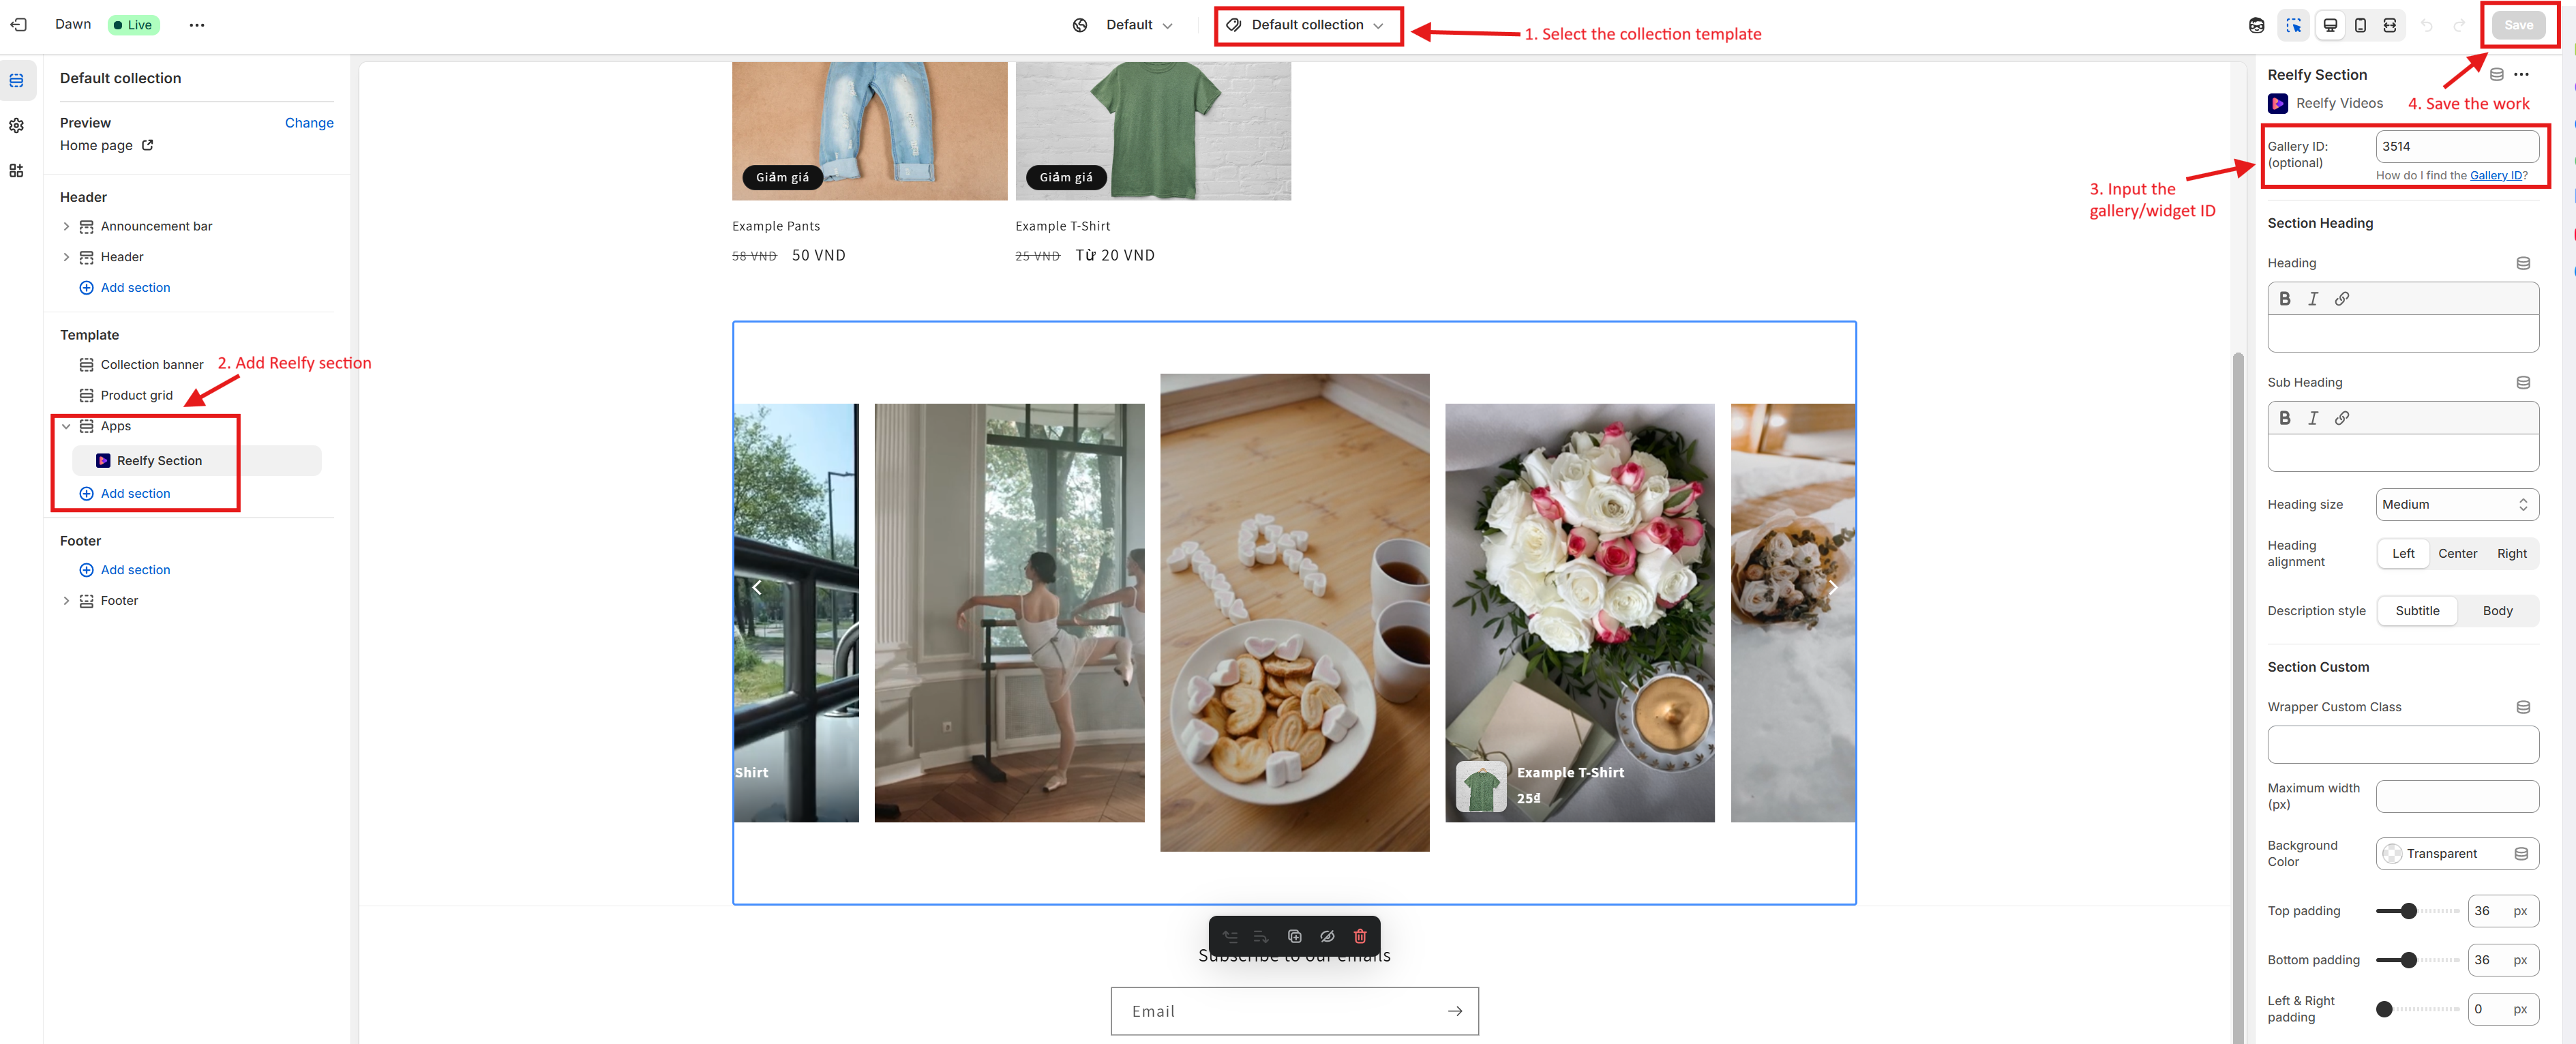Select the Product grid section
The height and width of the screenshot is (1044, 2576).
click(x=136, y=396)
